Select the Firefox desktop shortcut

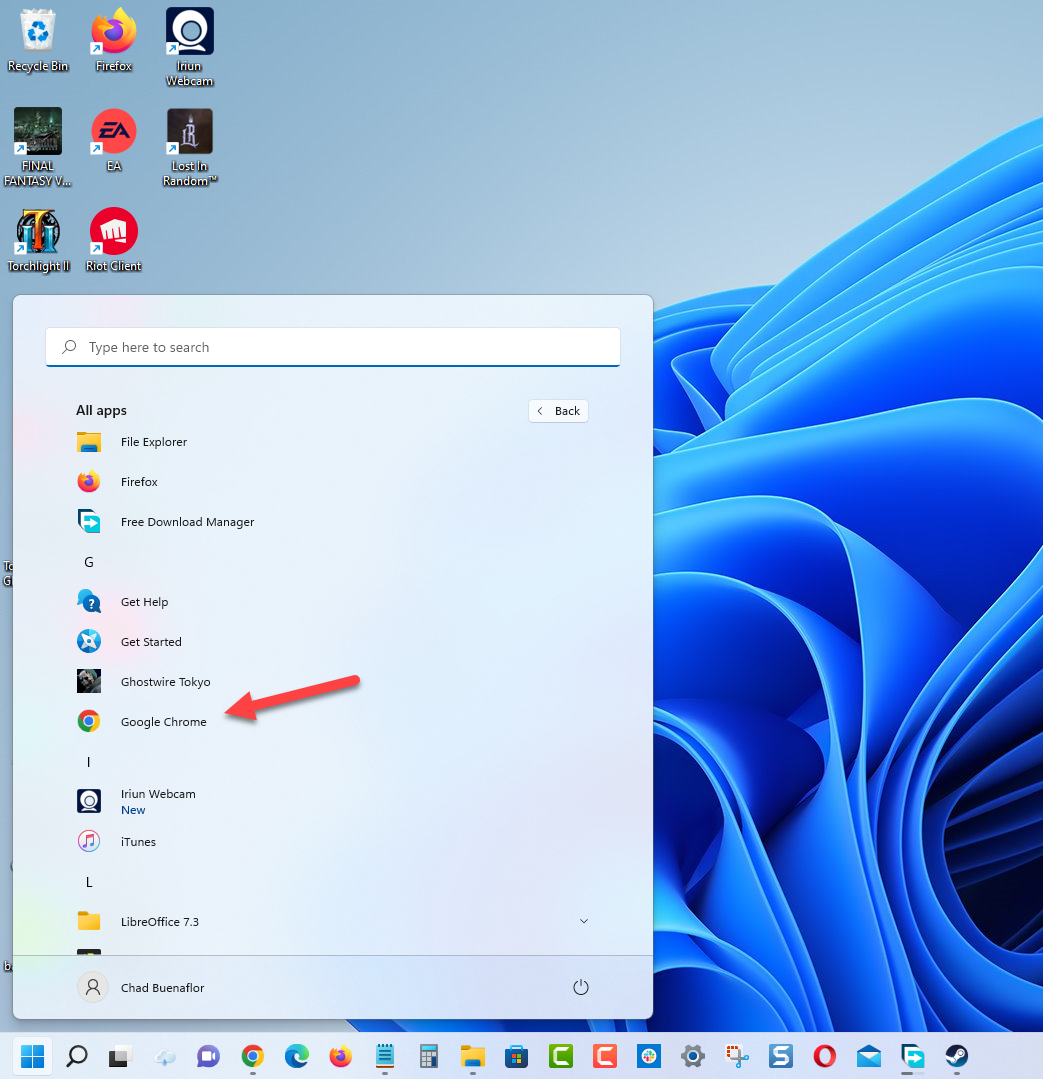(114, 41)
